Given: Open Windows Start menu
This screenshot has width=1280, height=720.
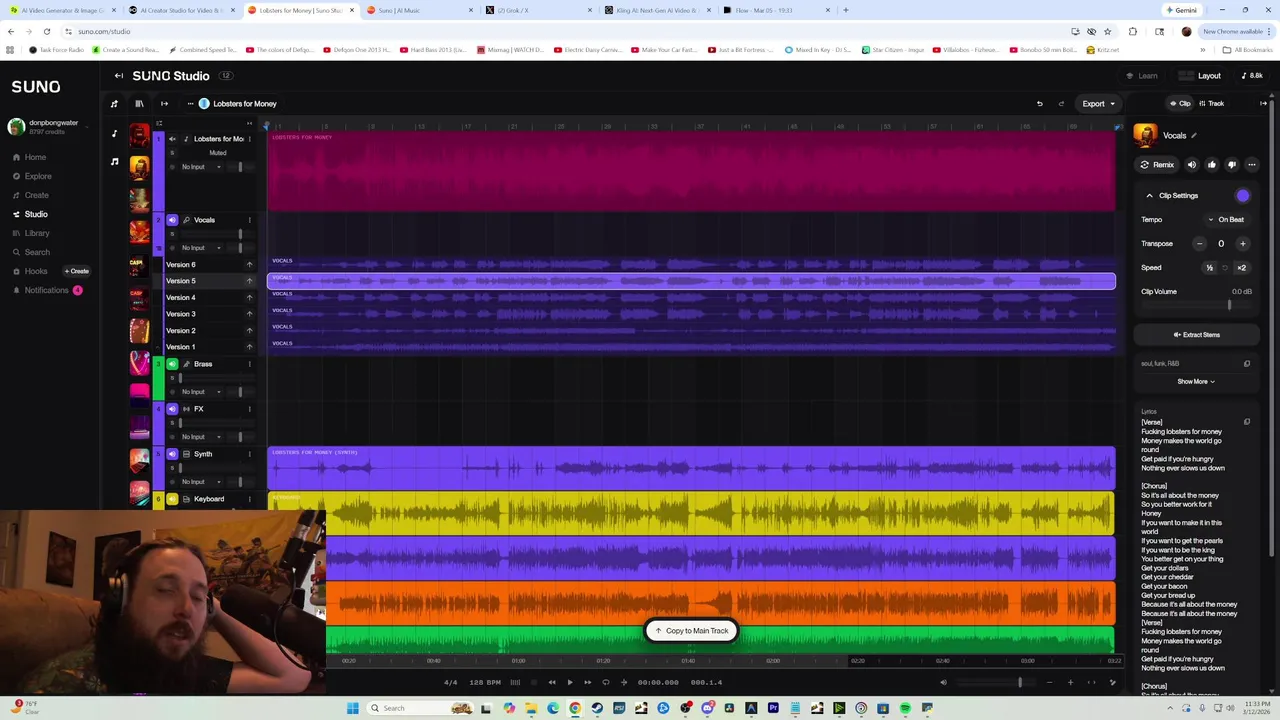Looking at the screenshot, I should click(x=352, y=708).
